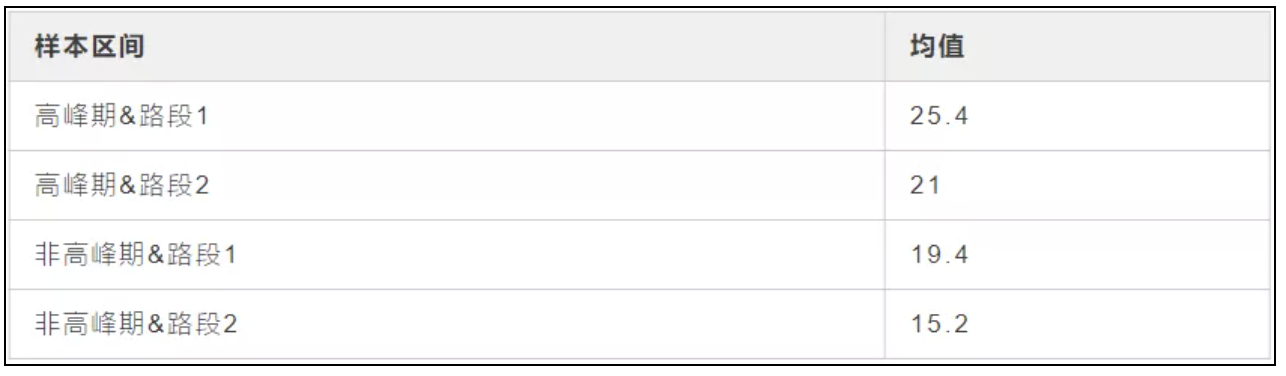The width and height of the screenshot is (1286, 376).
Task: Select the 高峰期&路段1 cell
Action: [448, 117]
